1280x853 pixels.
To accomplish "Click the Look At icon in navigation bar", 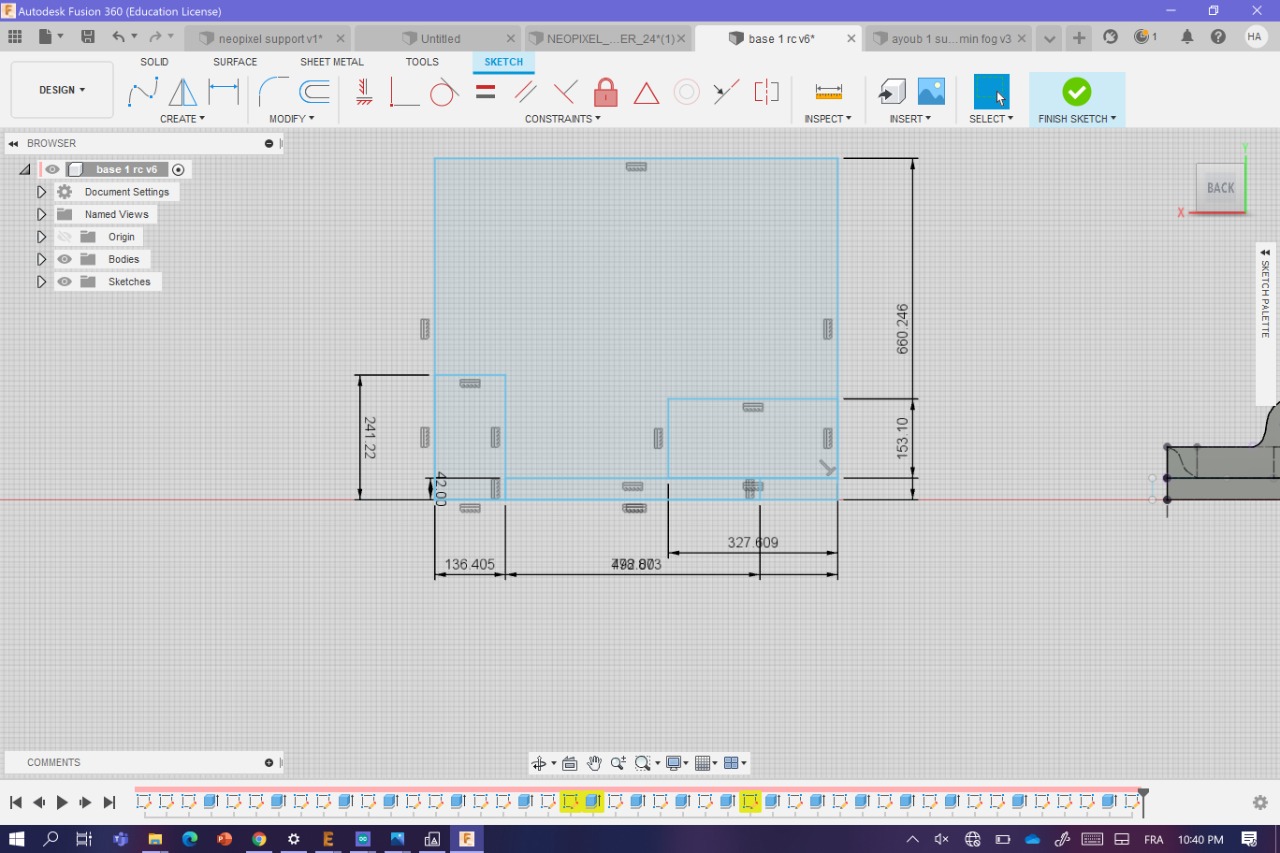I will tap(570, 763).
